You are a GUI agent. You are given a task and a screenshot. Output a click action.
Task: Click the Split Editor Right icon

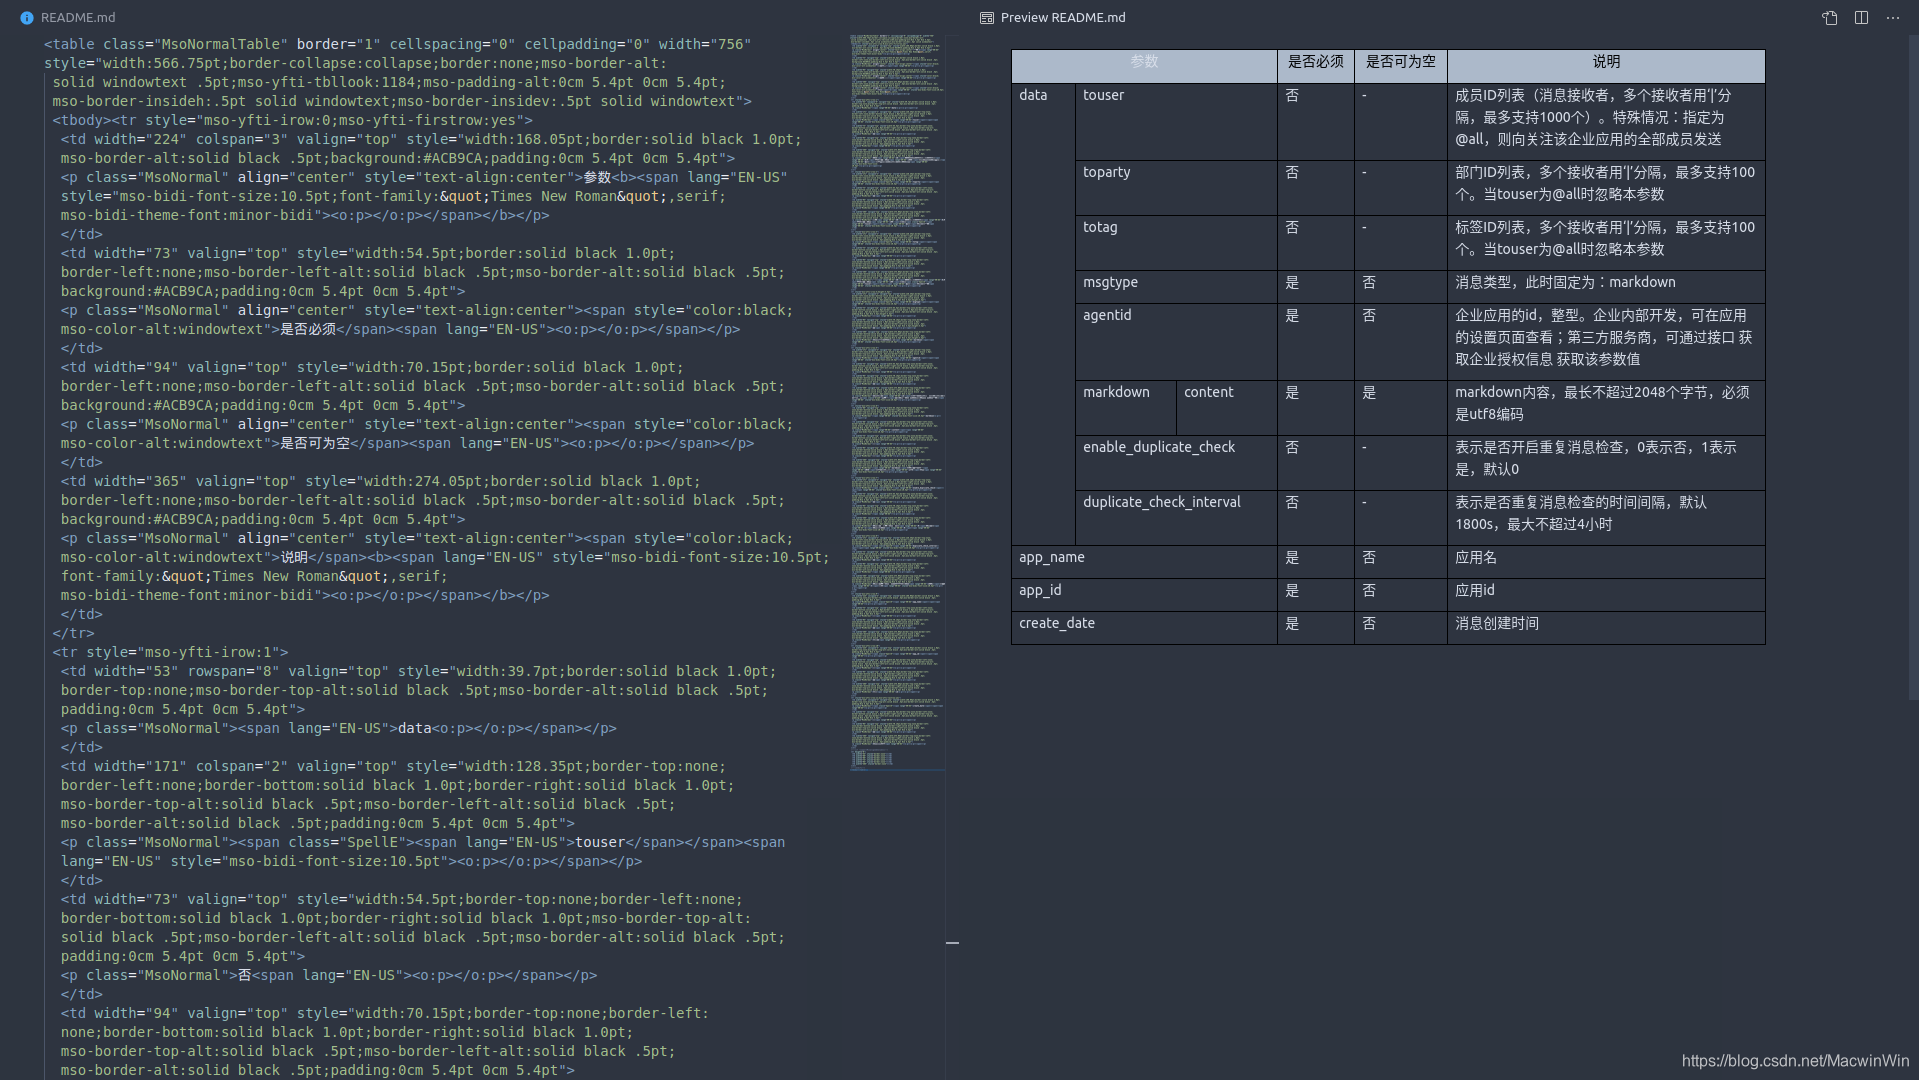(1861, 18)
